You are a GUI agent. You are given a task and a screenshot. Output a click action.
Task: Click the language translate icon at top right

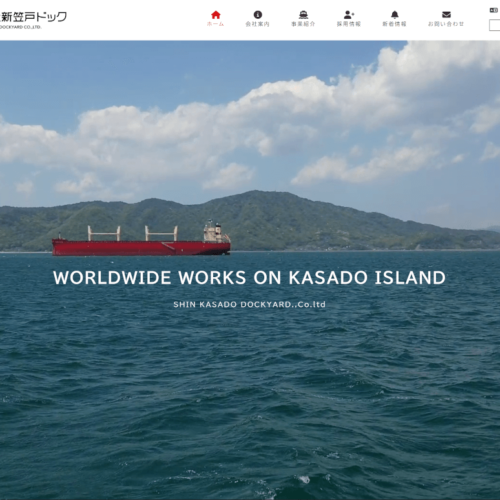tap(494, 10)
